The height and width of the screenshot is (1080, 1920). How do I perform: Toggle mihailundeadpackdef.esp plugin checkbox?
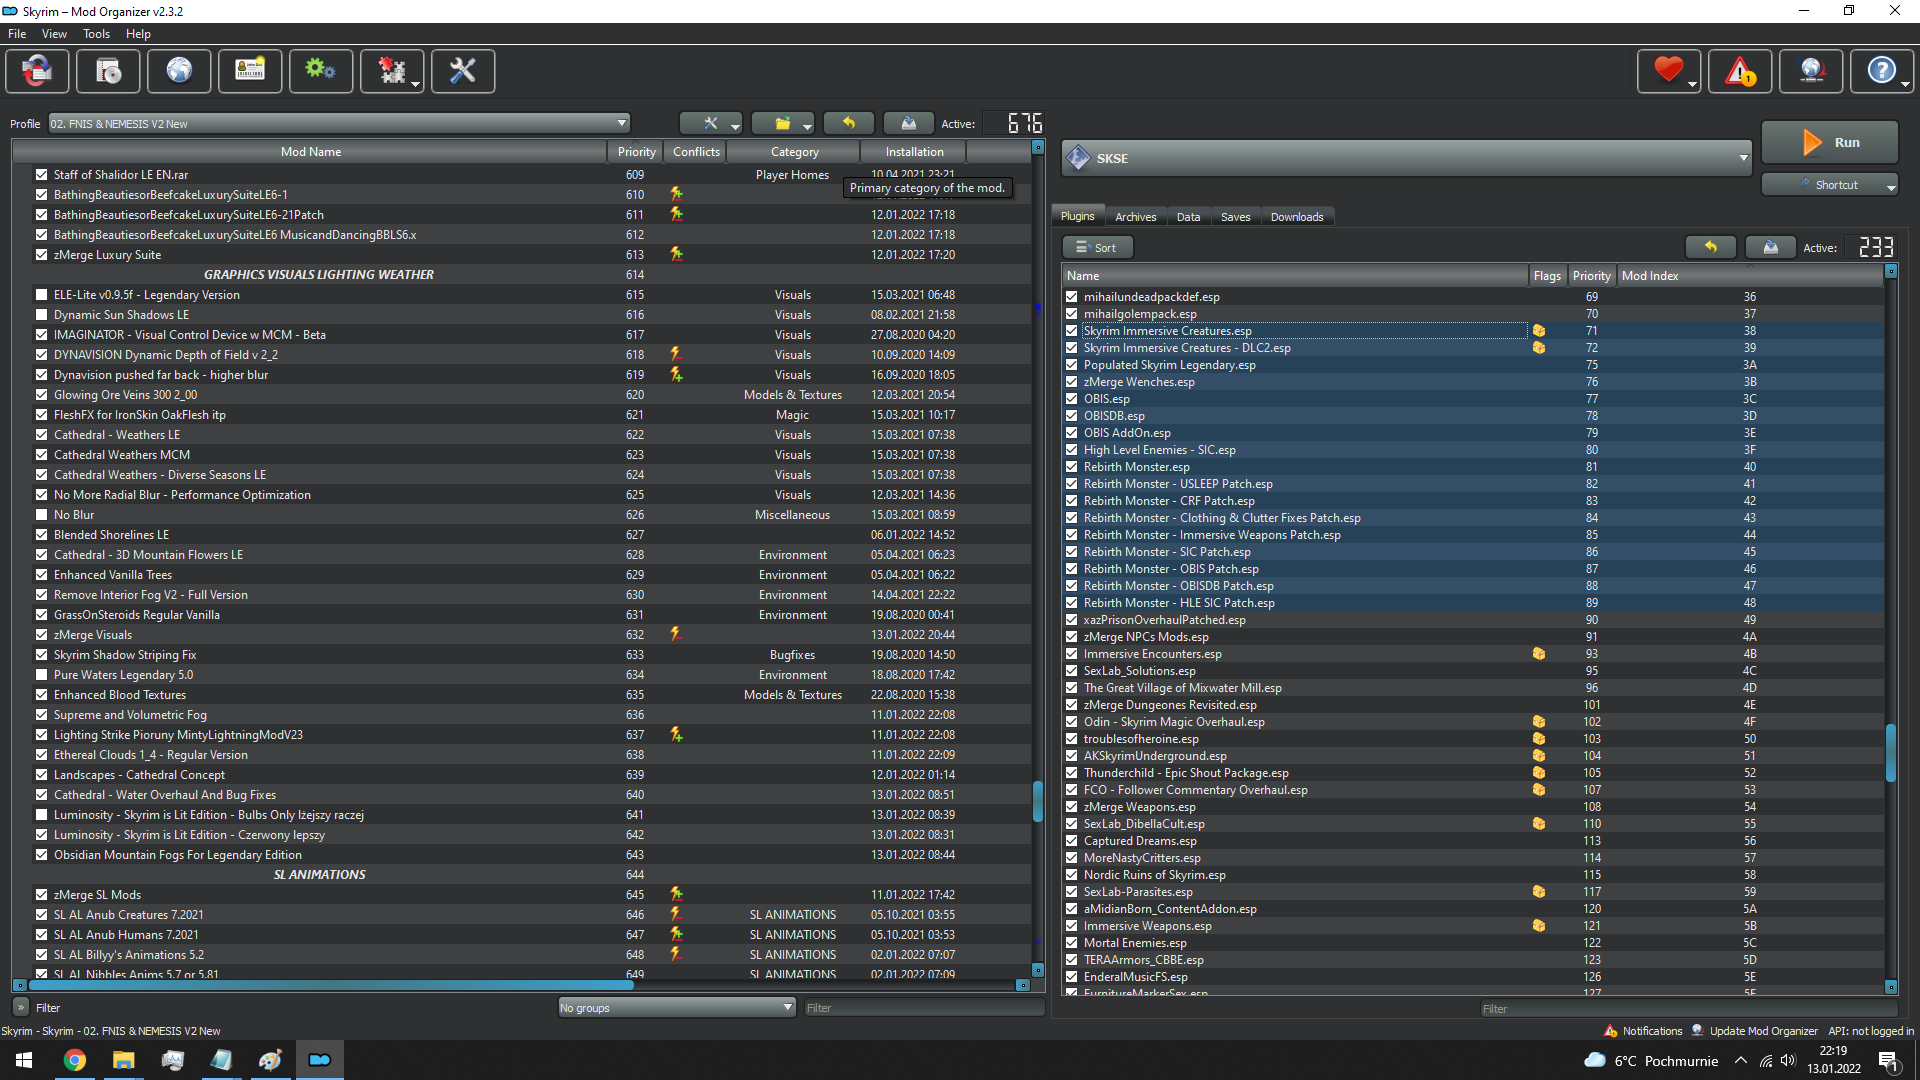[1071, 297]
